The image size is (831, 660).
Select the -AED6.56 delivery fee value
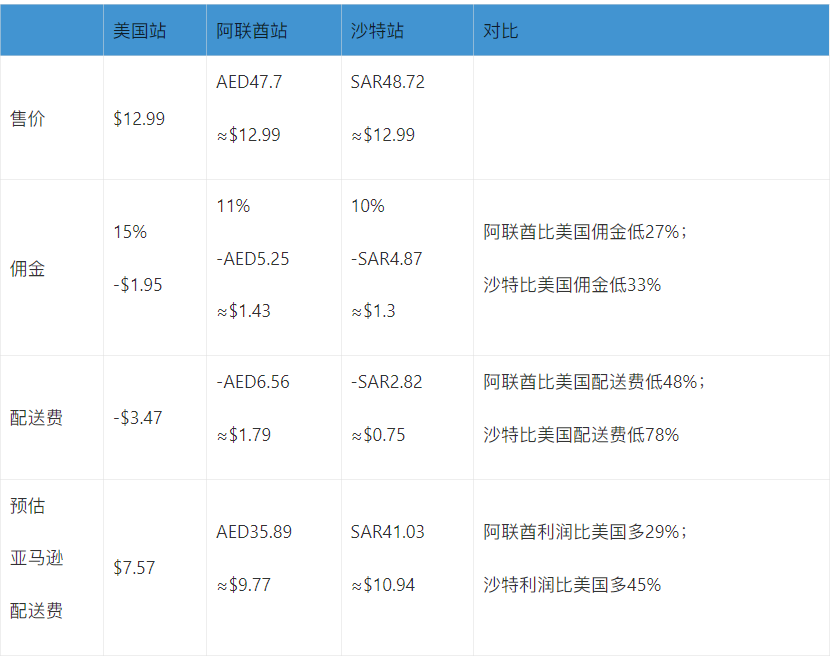tap(253, 382)
